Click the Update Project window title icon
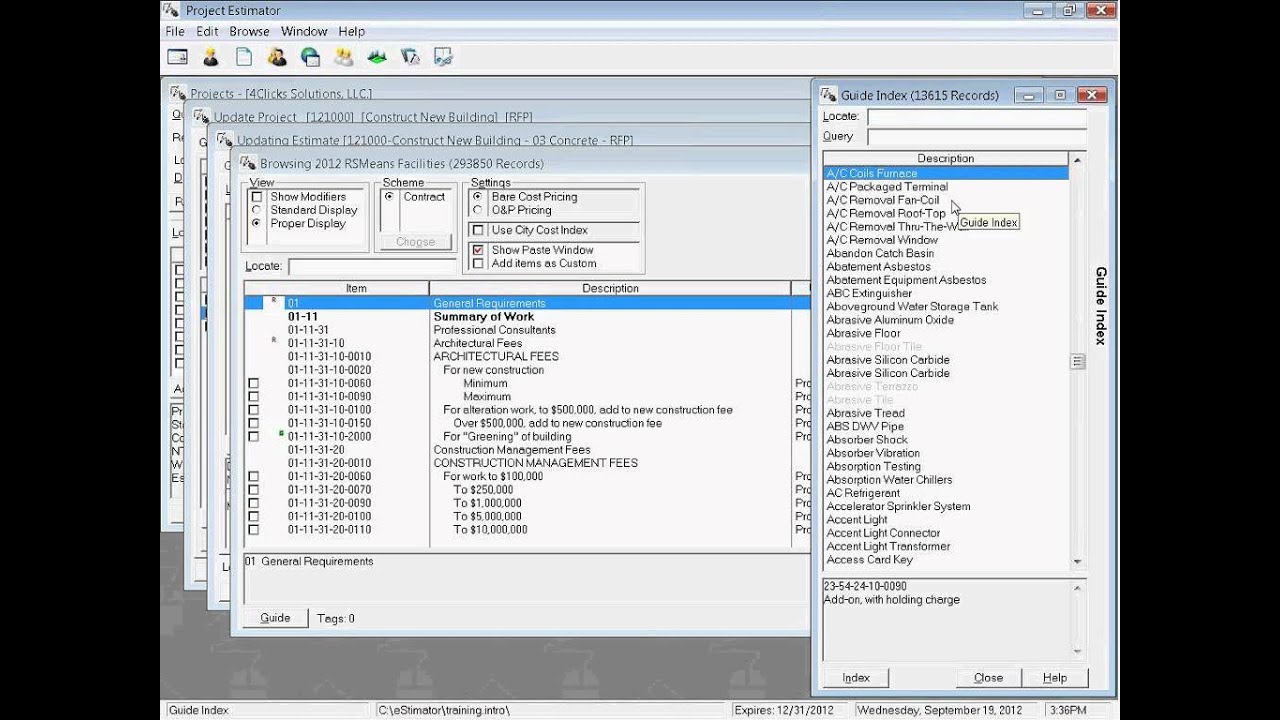Viewport: 1280px width, 720px height. pyautogui.click(x=201, y=117)
